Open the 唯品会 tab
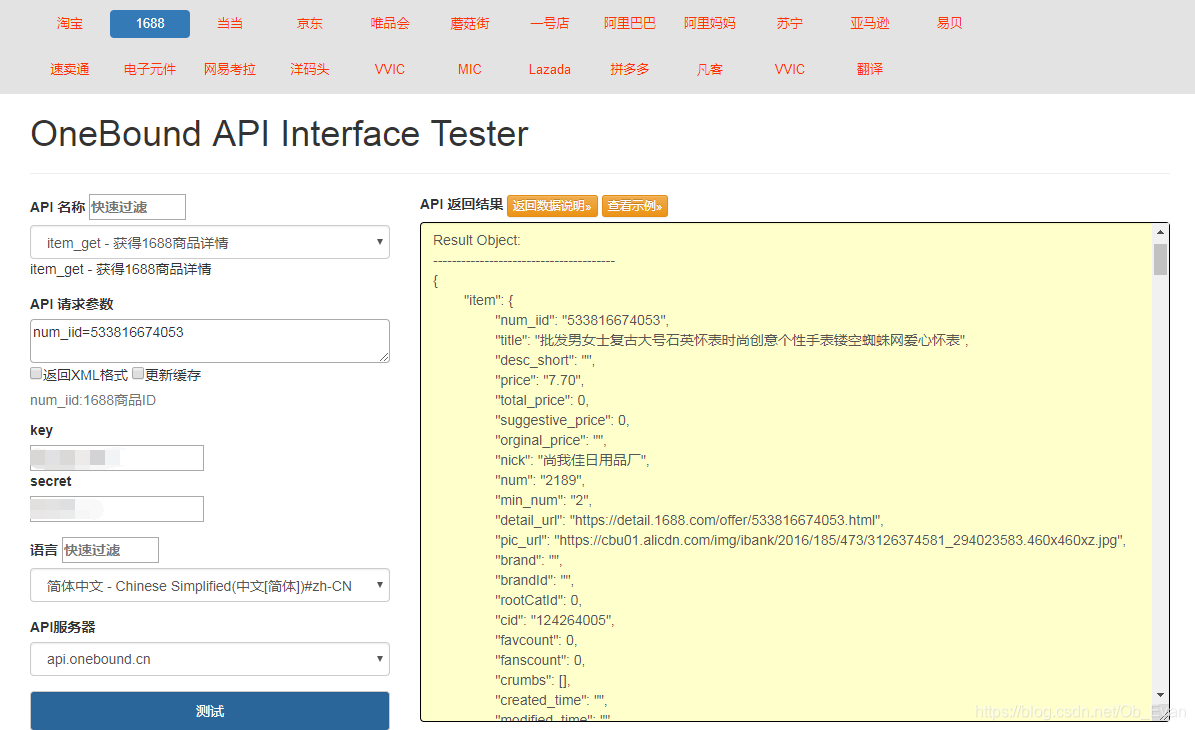 [389, 24]
